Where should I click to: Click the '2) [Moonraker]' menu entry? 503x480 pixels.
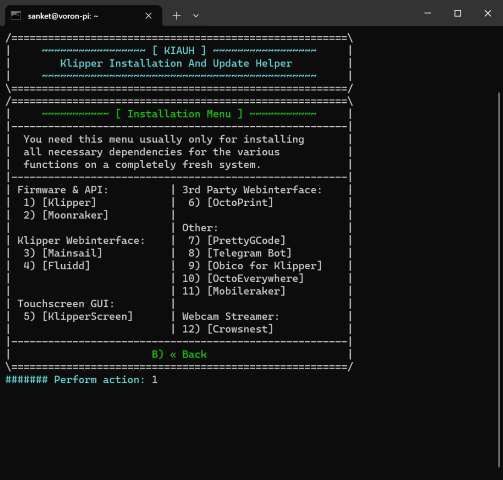[x=66, y=215]
